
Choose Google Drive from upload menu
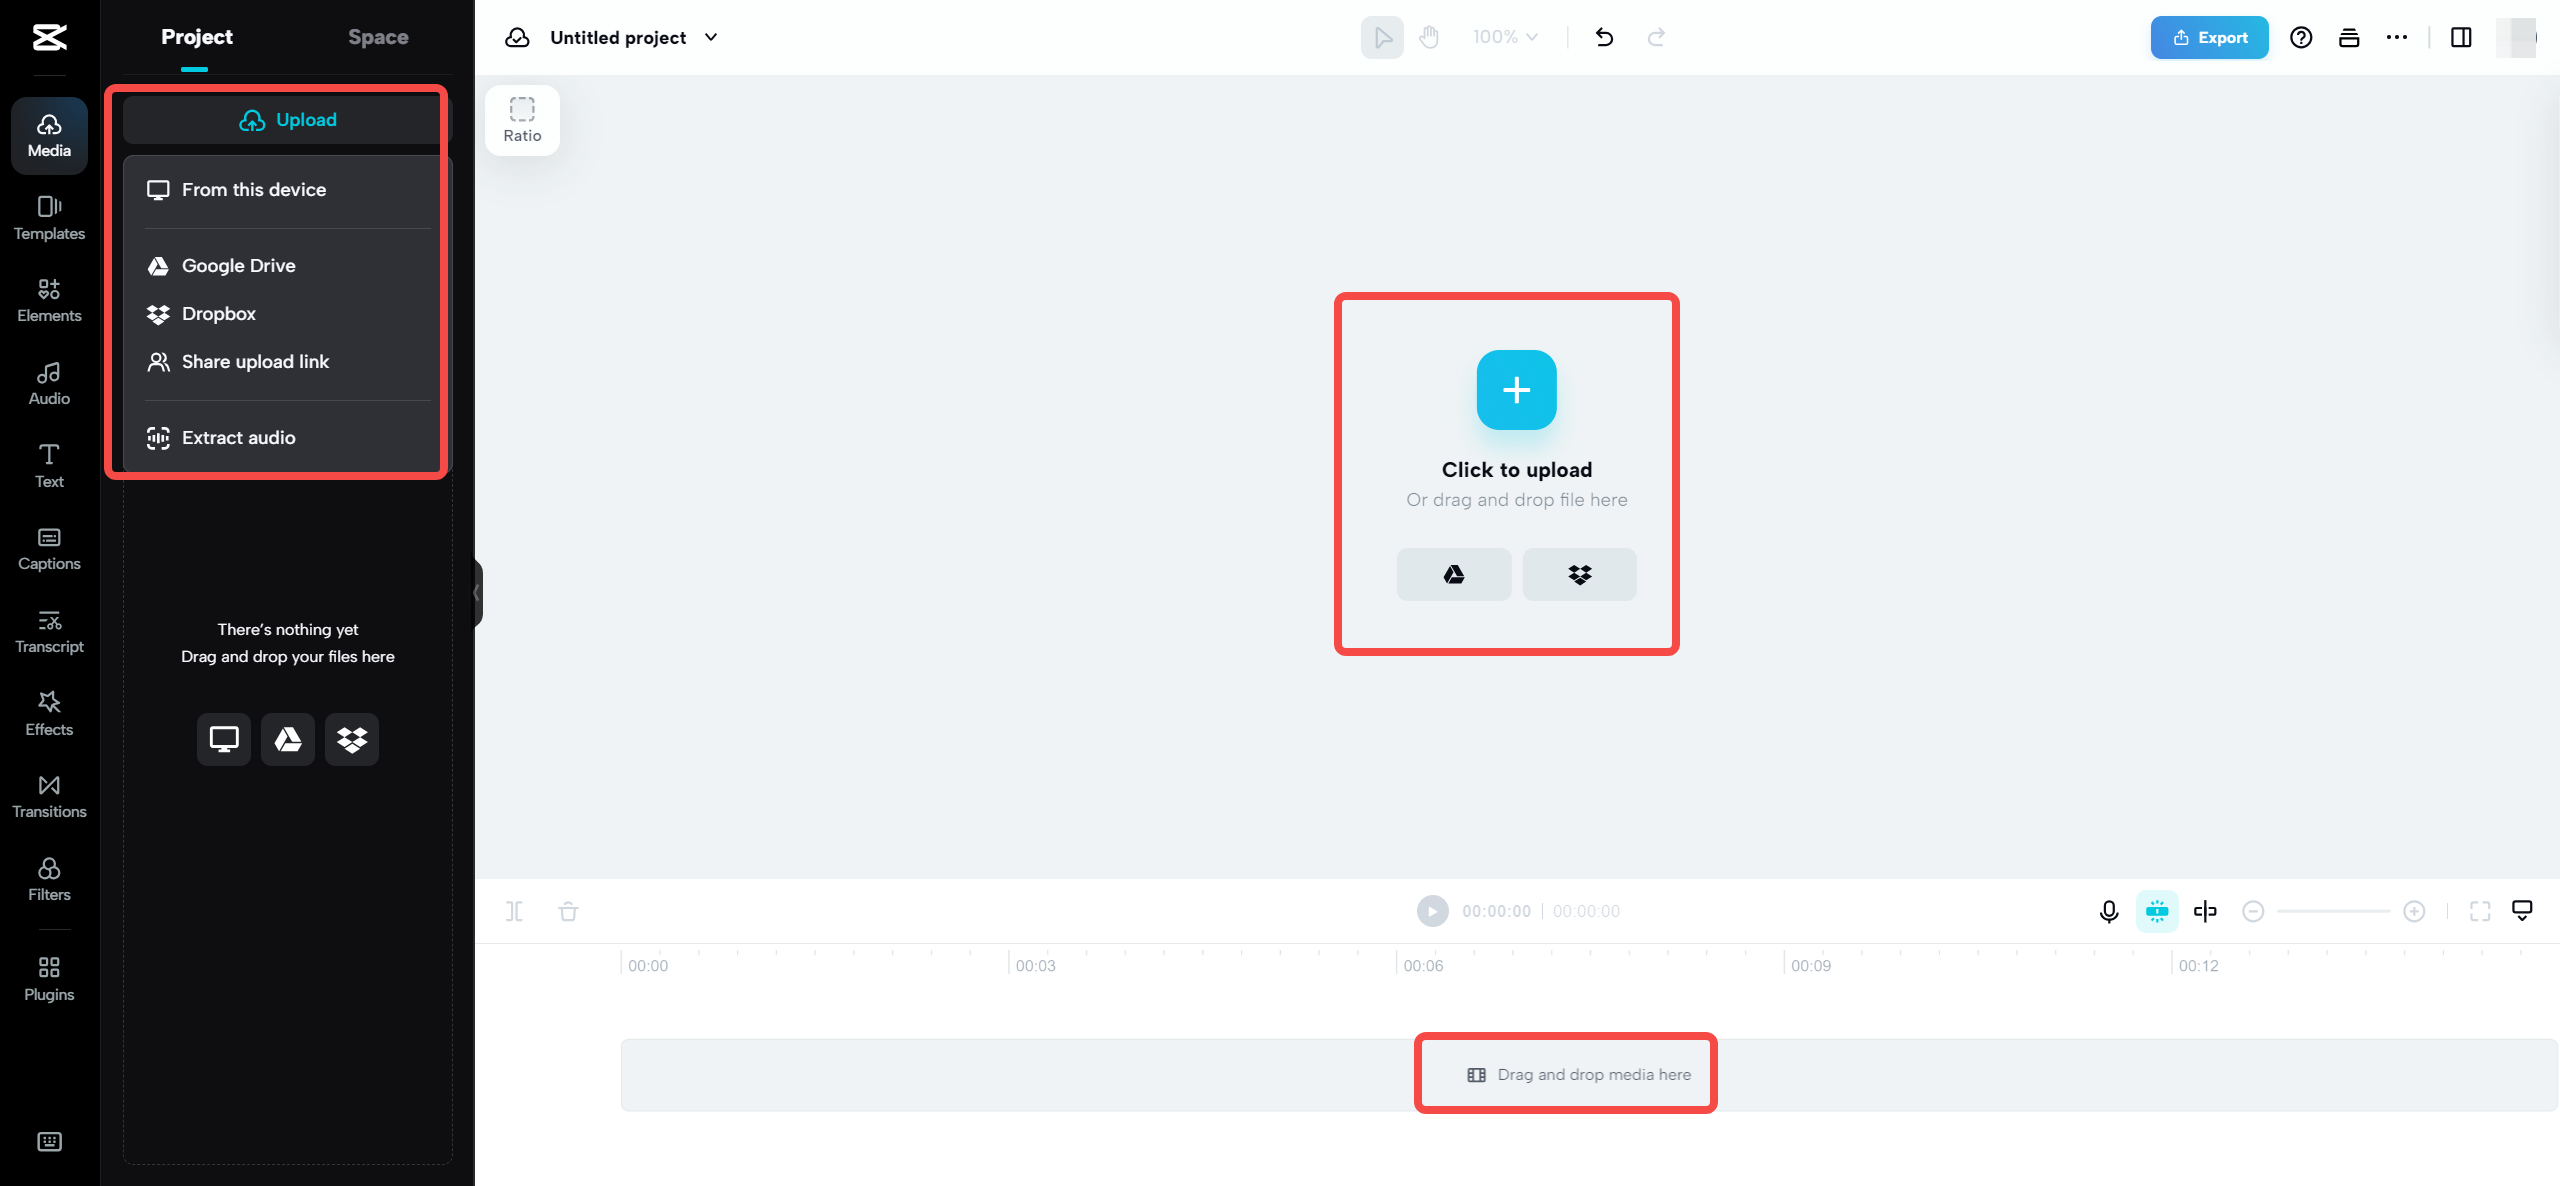[x=238, y=265]
